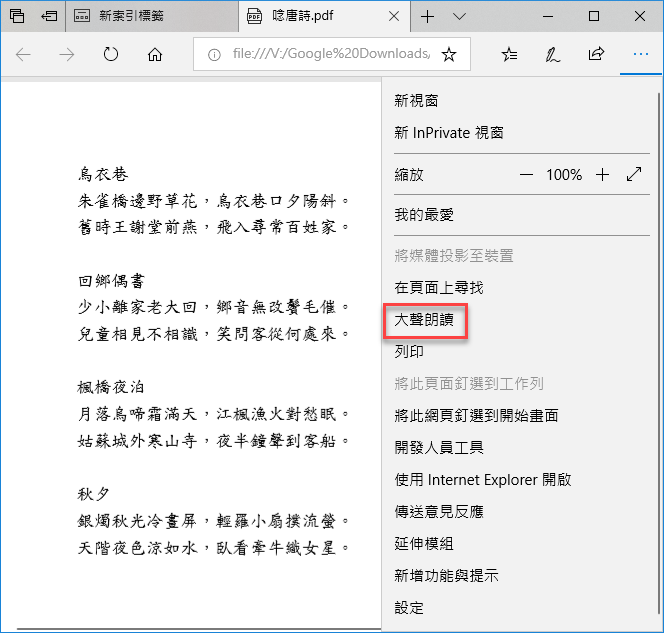Open 延伸模組 from the menu
Viewport: 664px width, 633px height.
click(424, 543)
